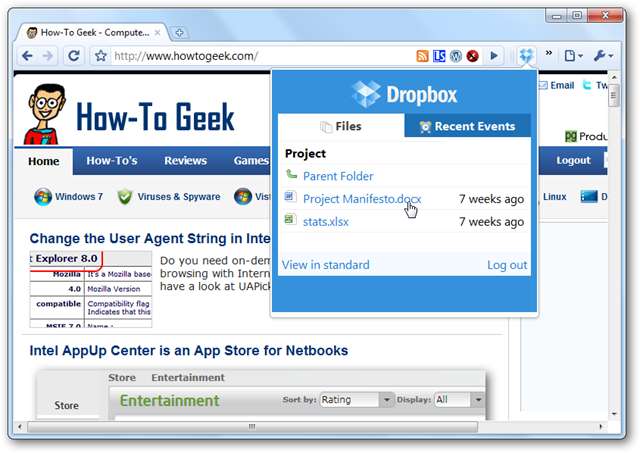This screenshot has height=453, width=640.
Task: Go up to Parent Folder
Action: coord(338,176)
